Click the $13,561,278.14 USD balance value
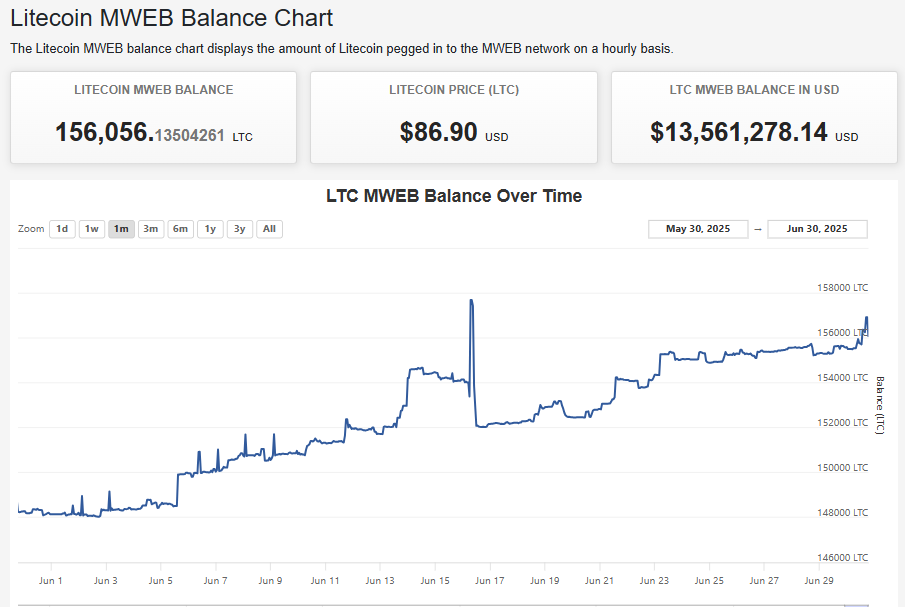The image size is (905, 607). point(754,132)
